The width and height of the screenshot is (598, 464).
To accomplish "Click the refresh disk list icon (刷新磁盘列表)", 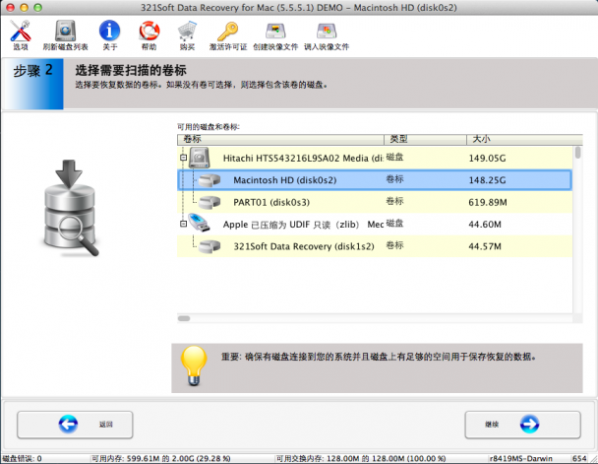I will (x=65, y=31).
